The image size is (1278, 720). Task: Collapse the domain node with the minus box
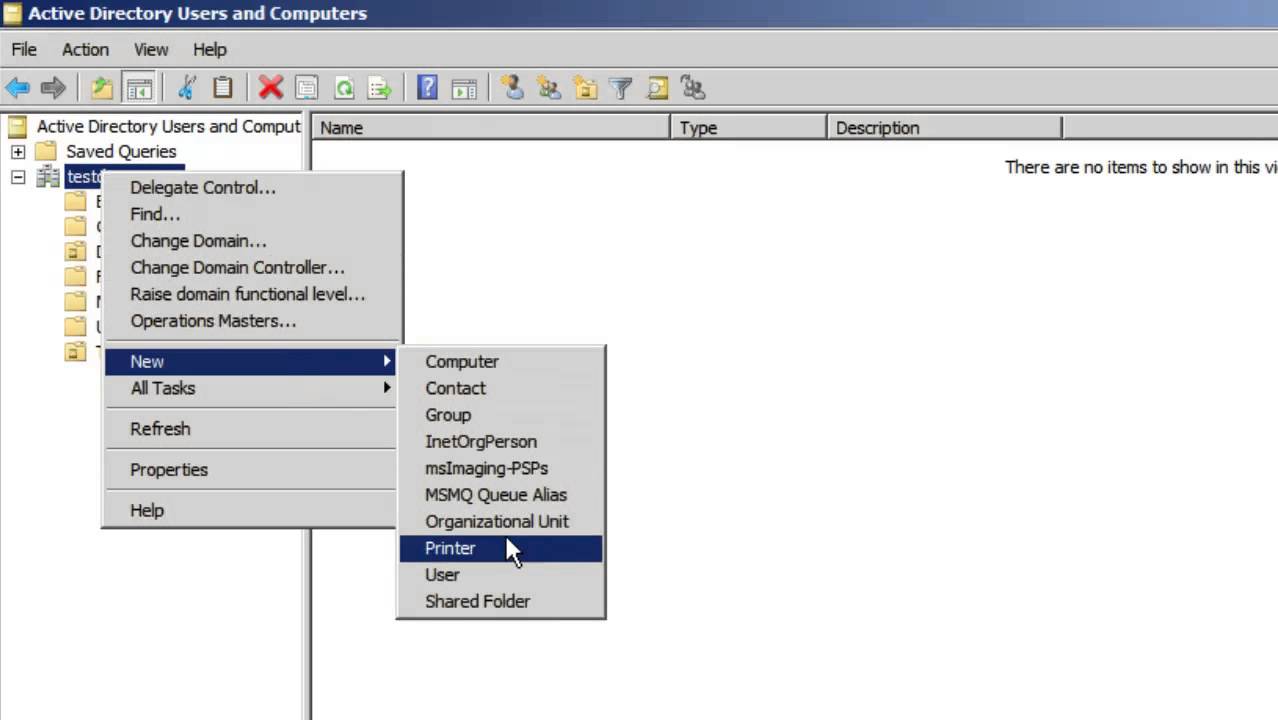point(18,177)
